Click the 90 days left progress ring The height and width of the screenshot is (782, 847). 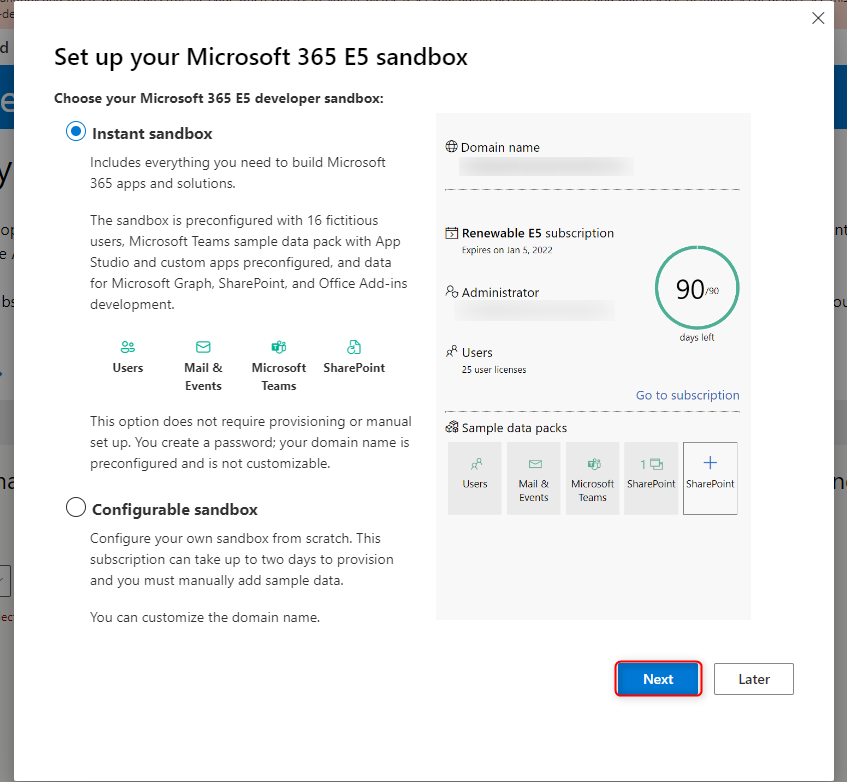pos(697,288)
